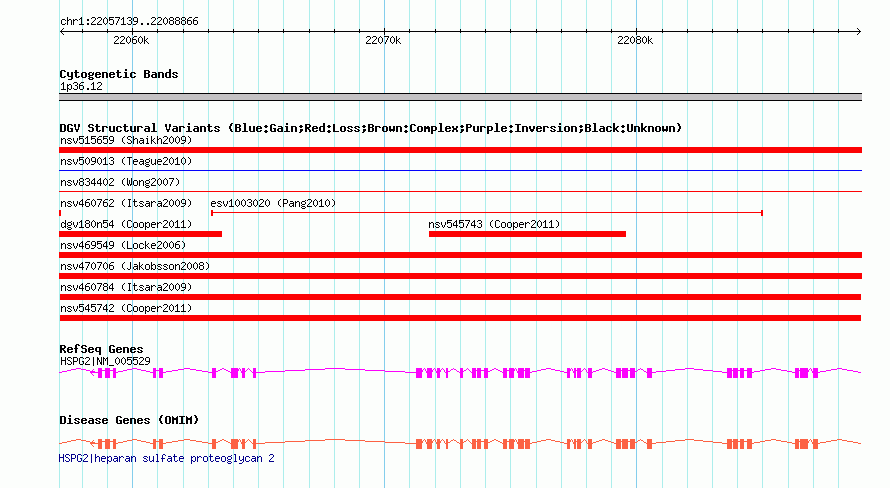Click the gray 1p36.12 cytogenetic band bar

point(460,97)
